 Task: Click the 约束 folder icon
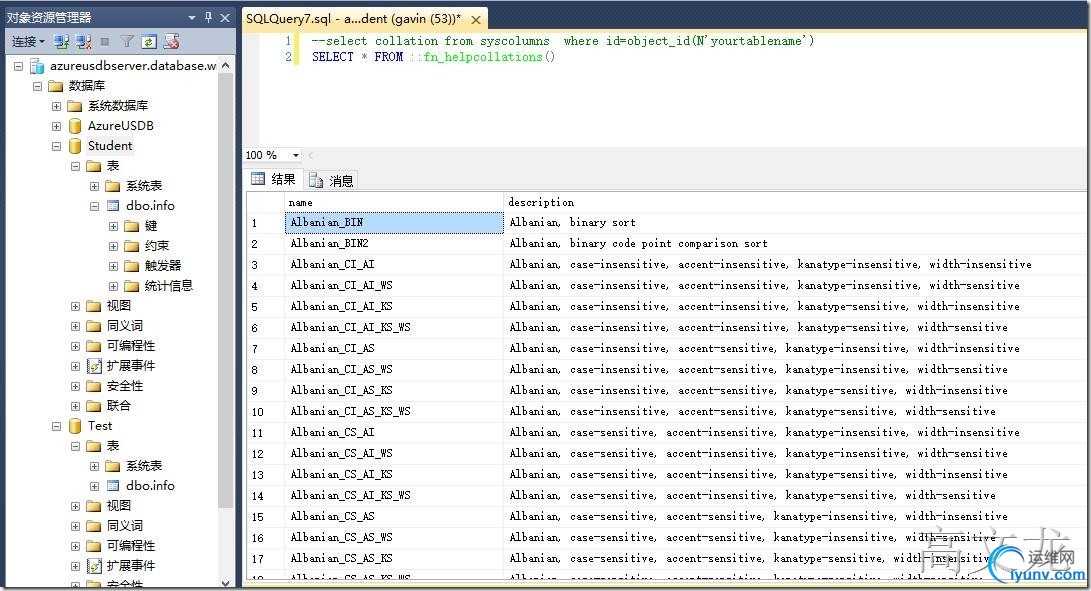point(132,246)
